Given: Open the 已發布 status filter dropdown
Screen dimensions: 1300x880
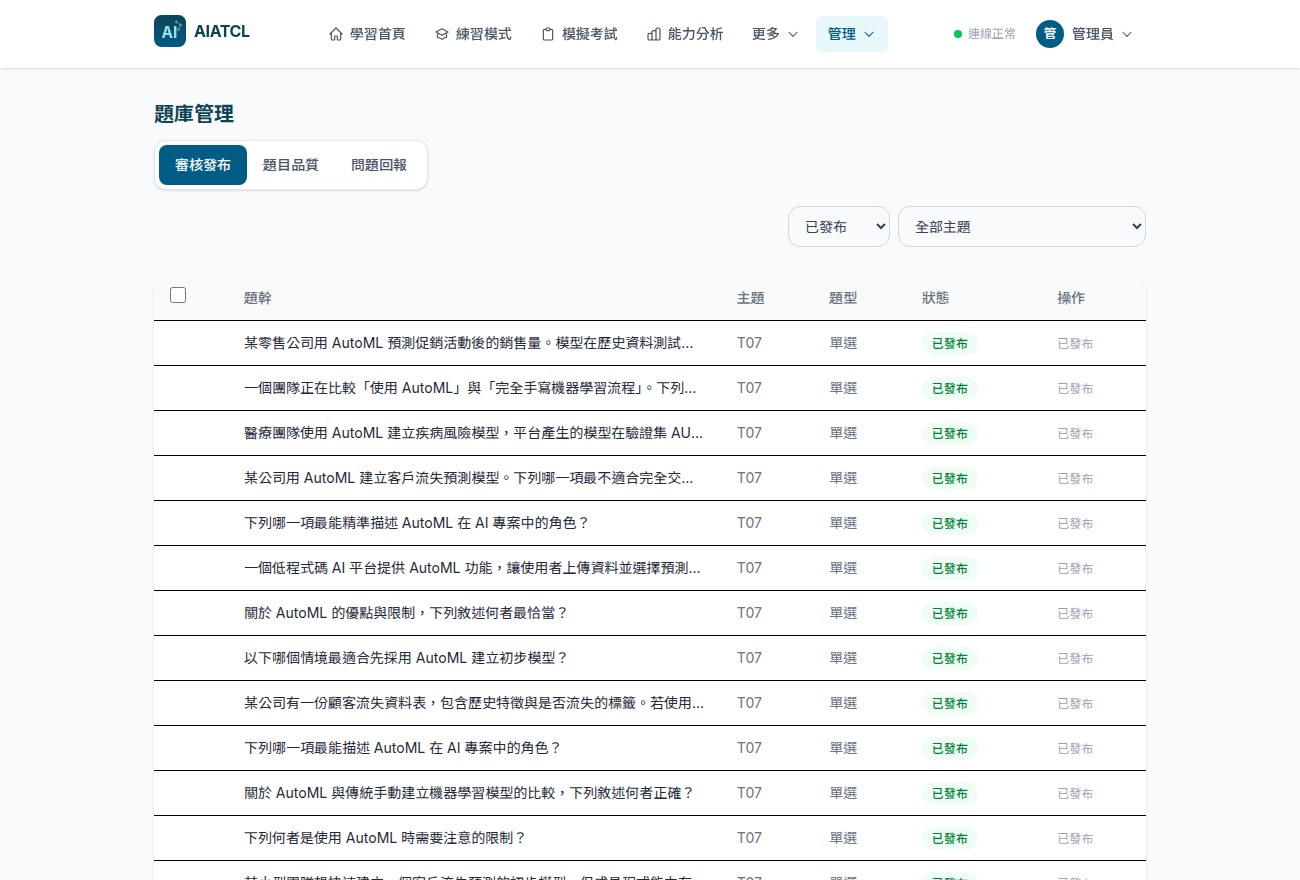Looking at the screenshot, I should [x=839, y=227].
